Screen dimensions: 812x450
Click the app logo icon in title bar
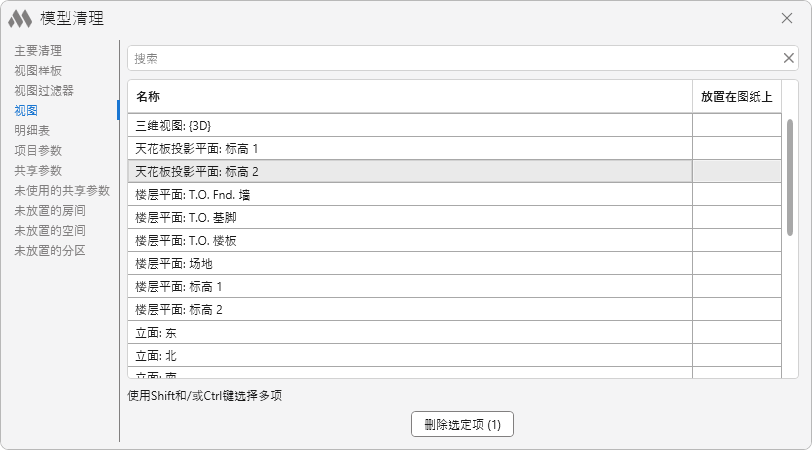click(x=20, y=18)
